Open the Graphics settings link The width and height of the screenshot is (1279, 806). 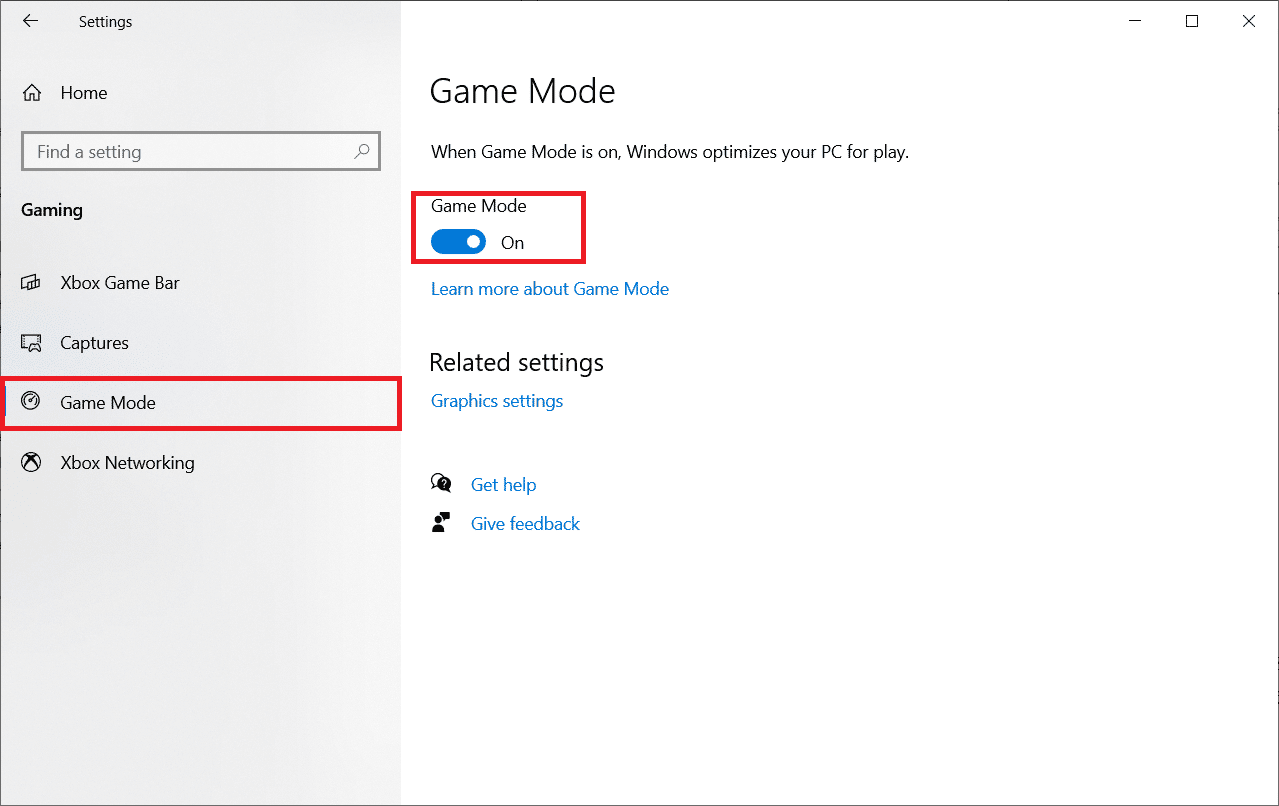(x=497, y=401)
